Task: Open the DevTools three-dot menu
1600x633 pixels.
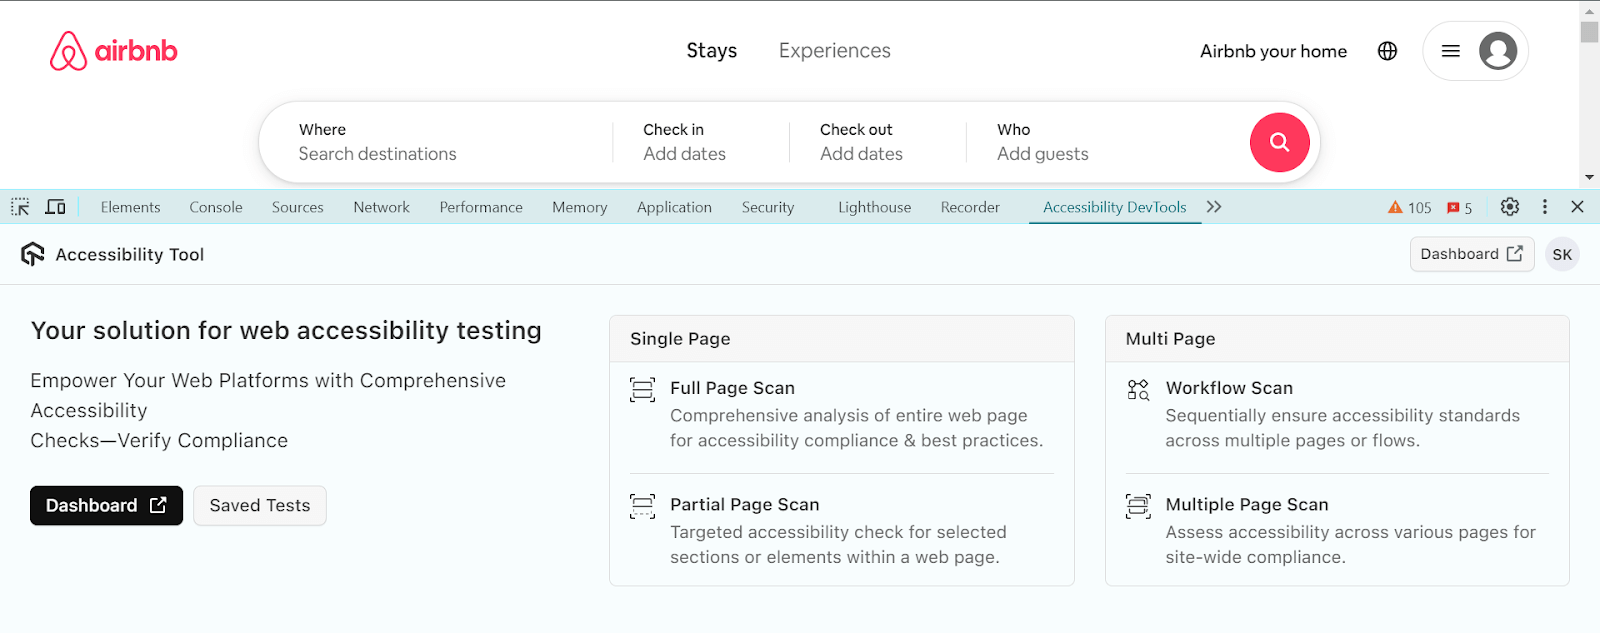Action: pos(1545,207)
